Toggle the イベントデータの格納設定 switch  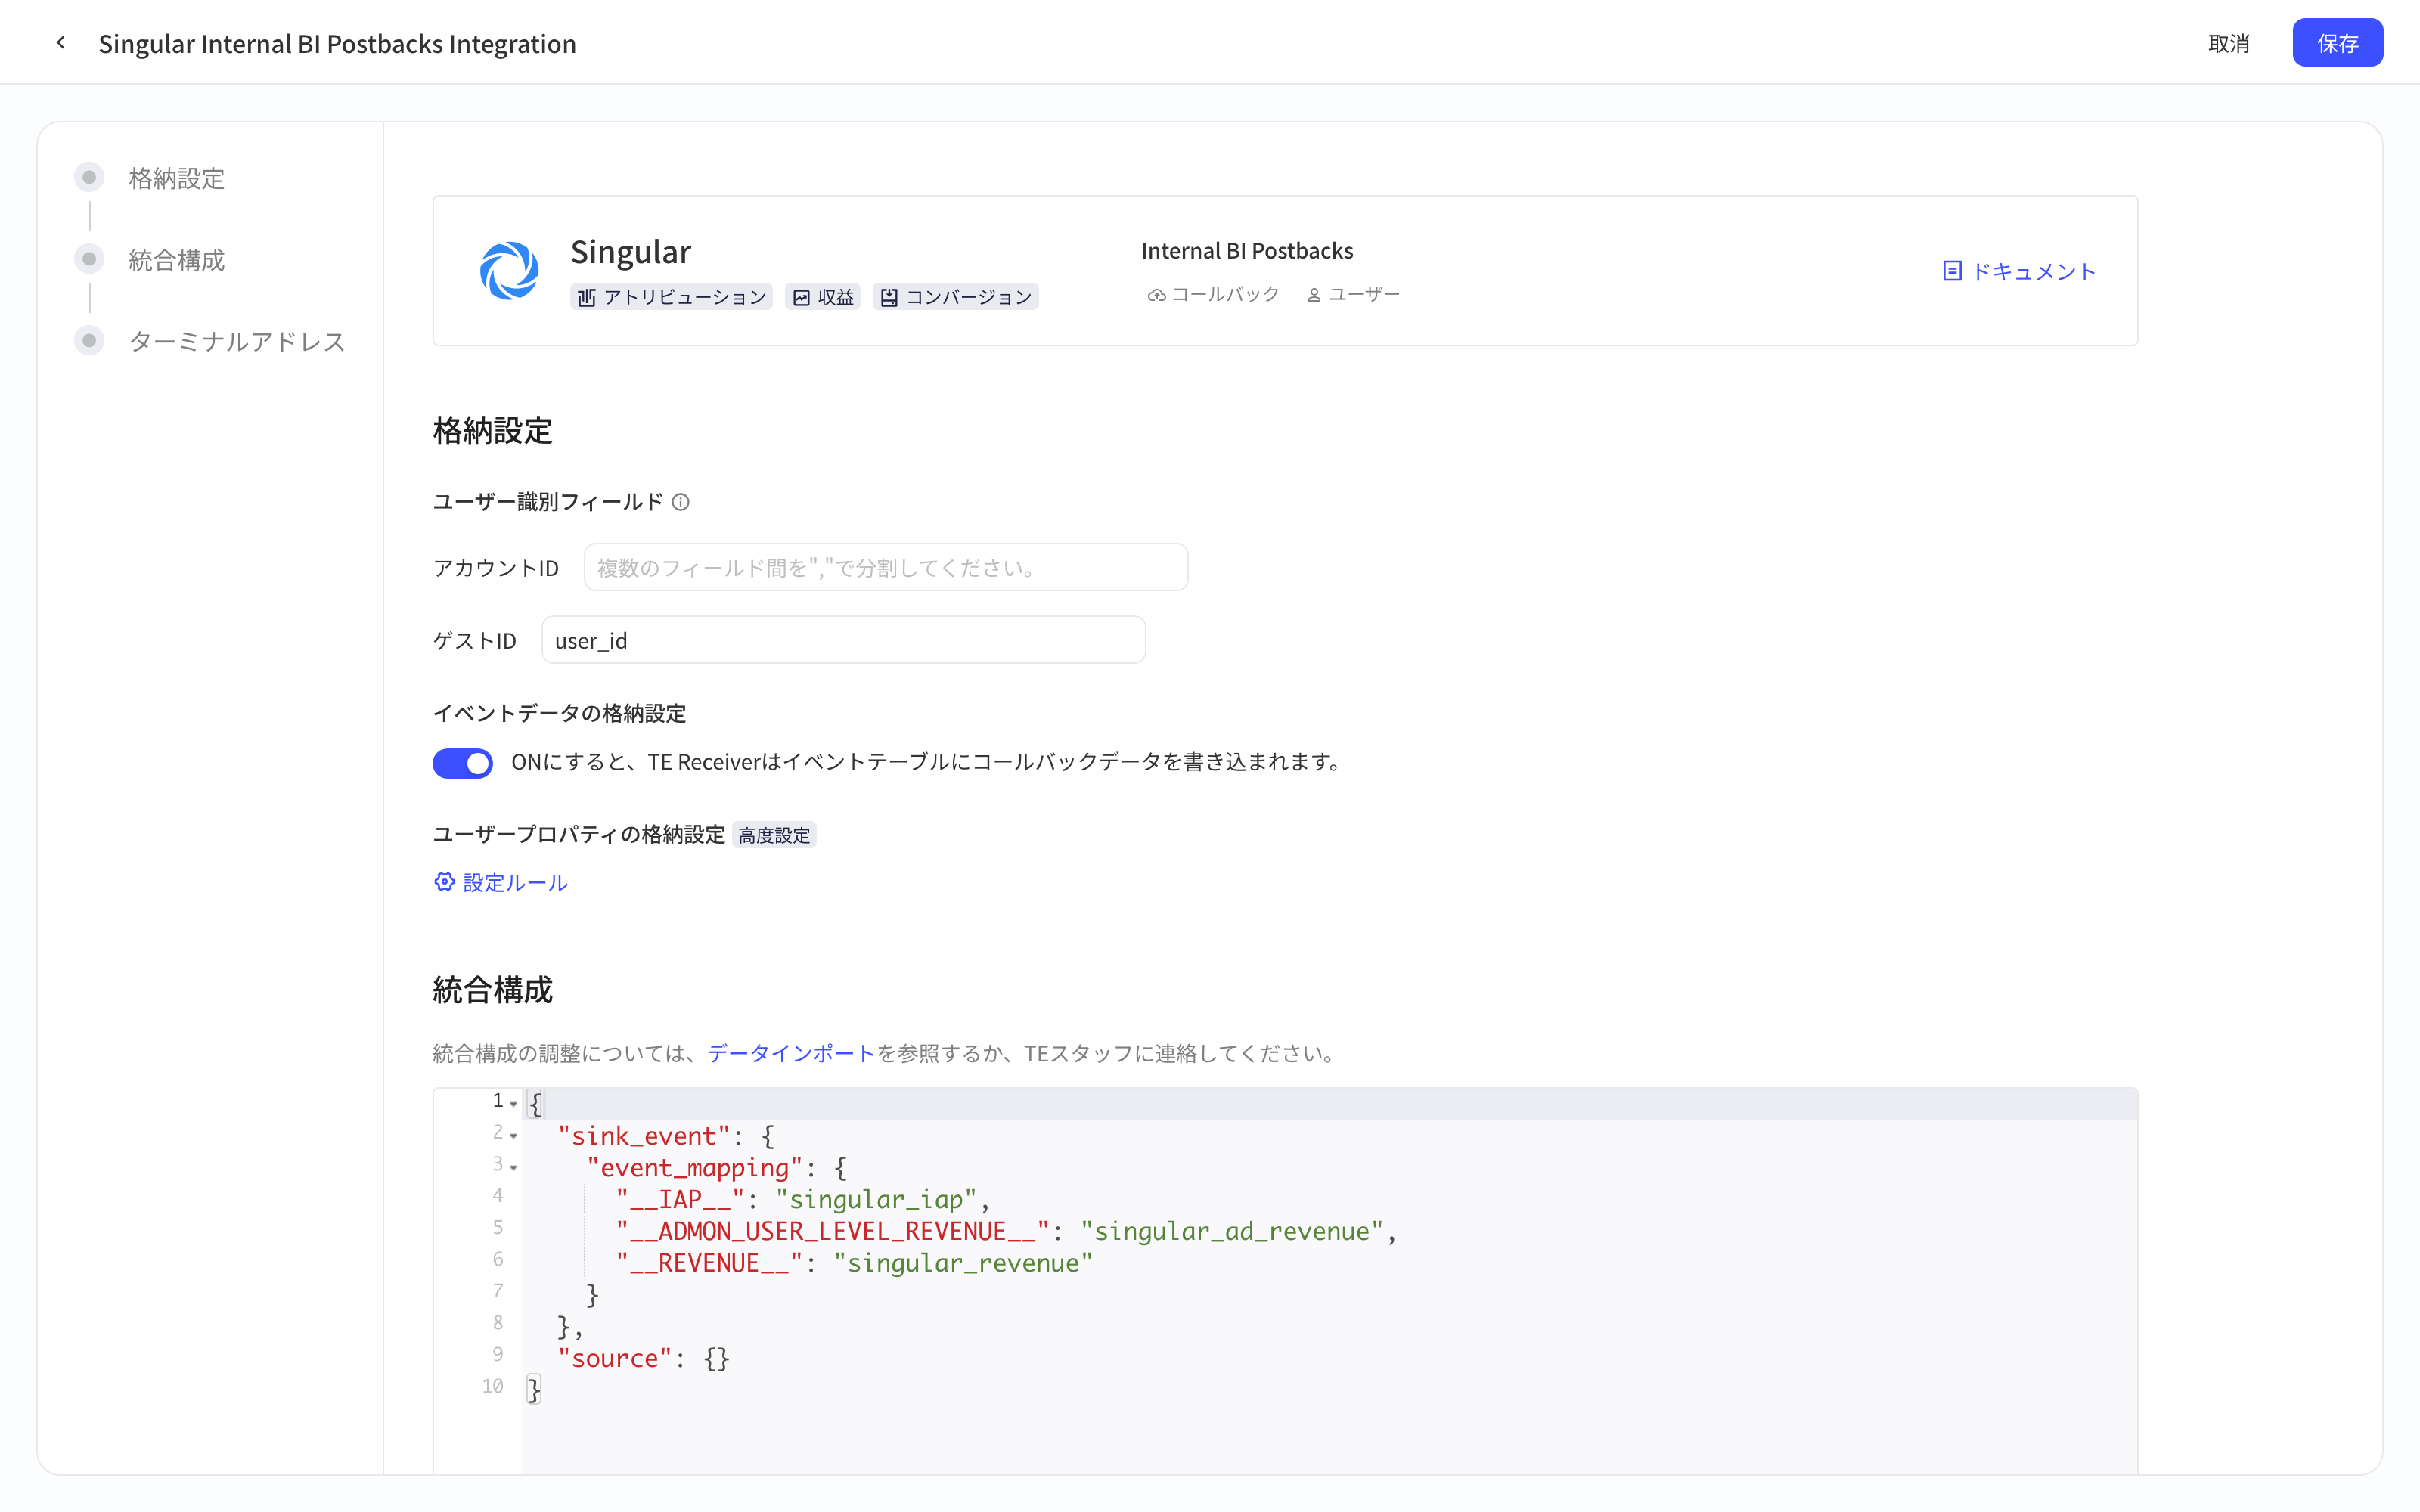(462, 763)
